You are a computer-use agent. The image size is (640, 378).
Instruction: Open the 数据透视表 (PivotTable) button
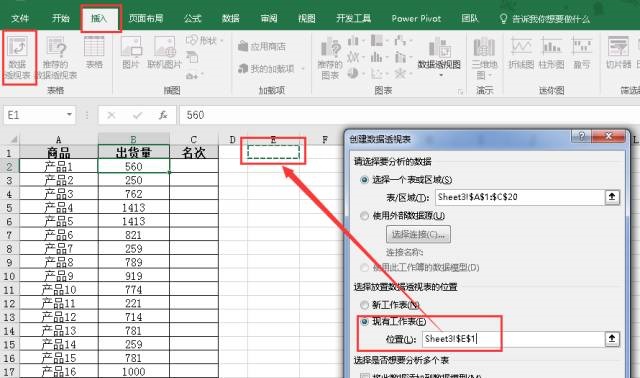(18, 58)
